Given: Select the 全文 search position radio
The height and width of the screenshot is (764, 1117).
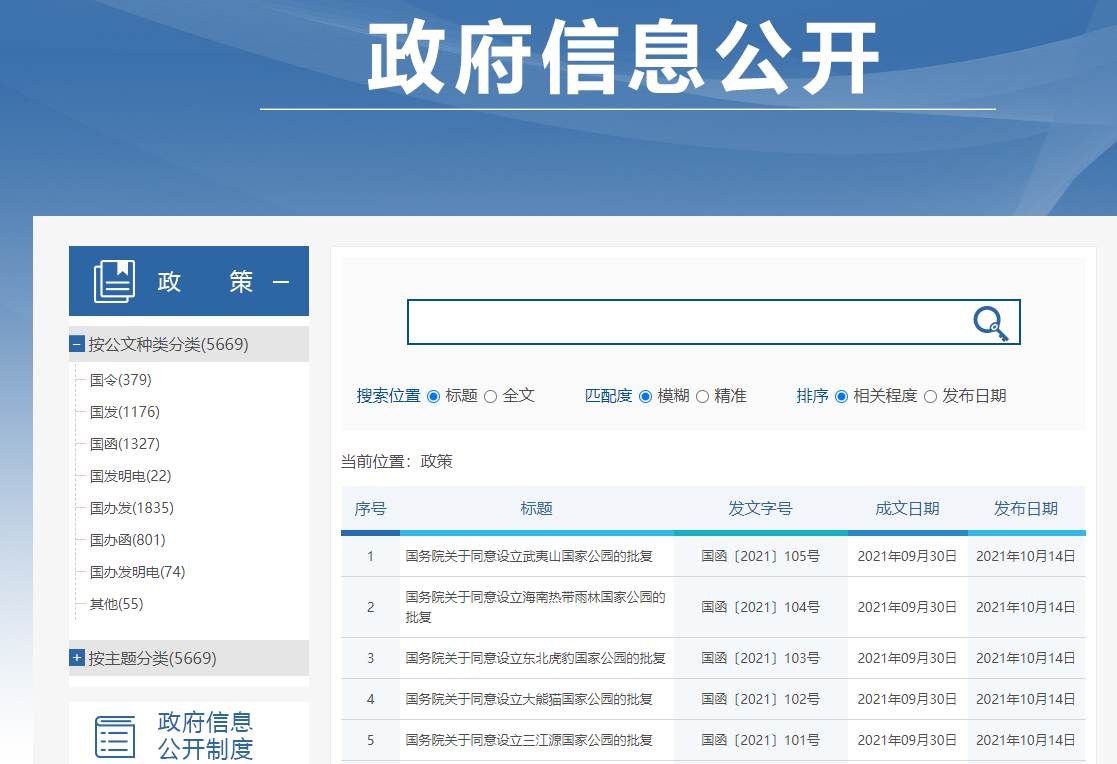Looking at the screenshot, I should (x=490, y=396).
